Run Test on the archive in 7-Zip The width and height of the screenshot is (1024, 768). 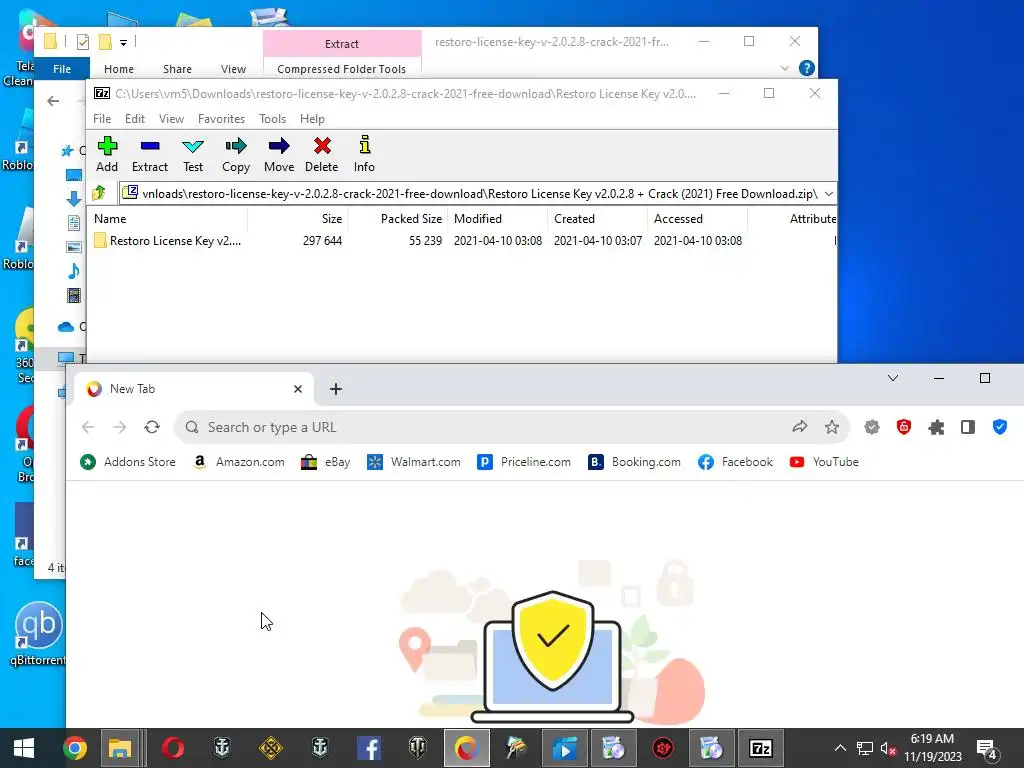coord(193,155)
